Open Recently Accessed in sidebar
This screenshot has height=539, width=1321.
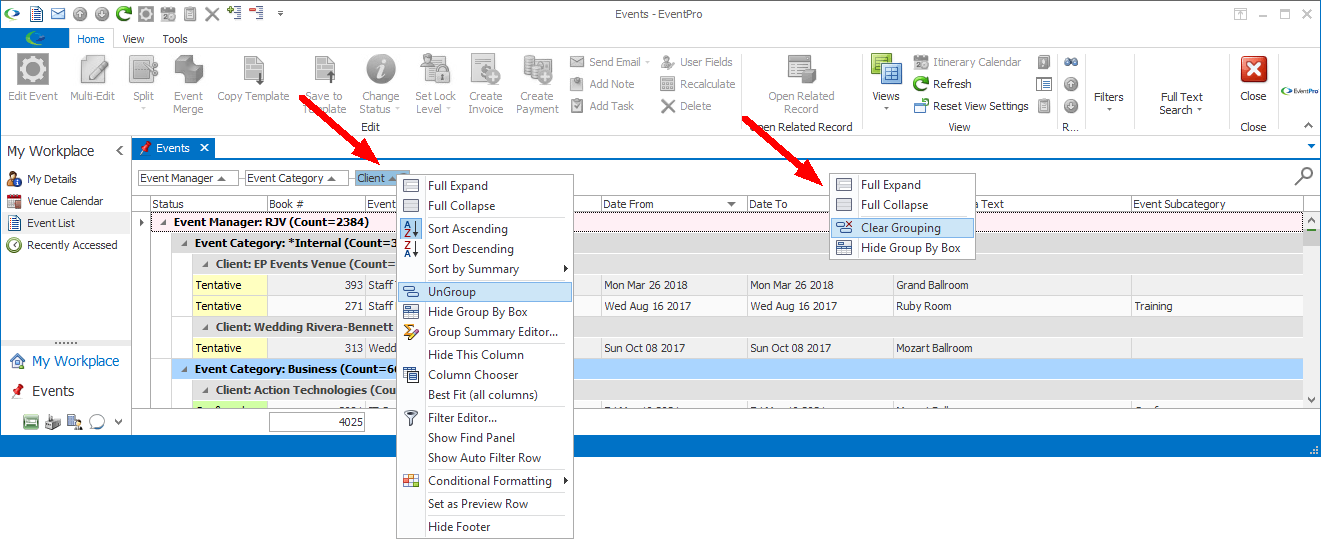point(61,245)
